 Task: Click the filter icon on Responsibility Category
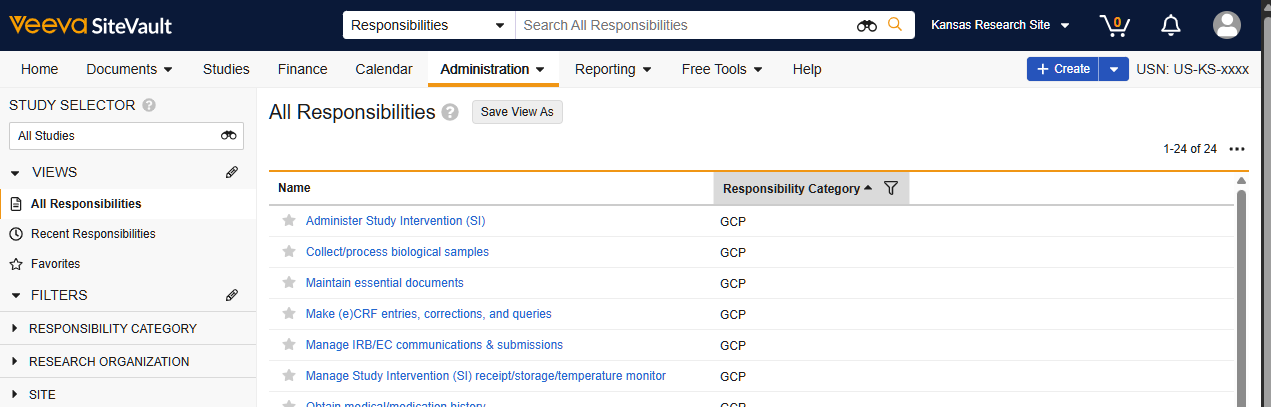click(x=891, y=188)
